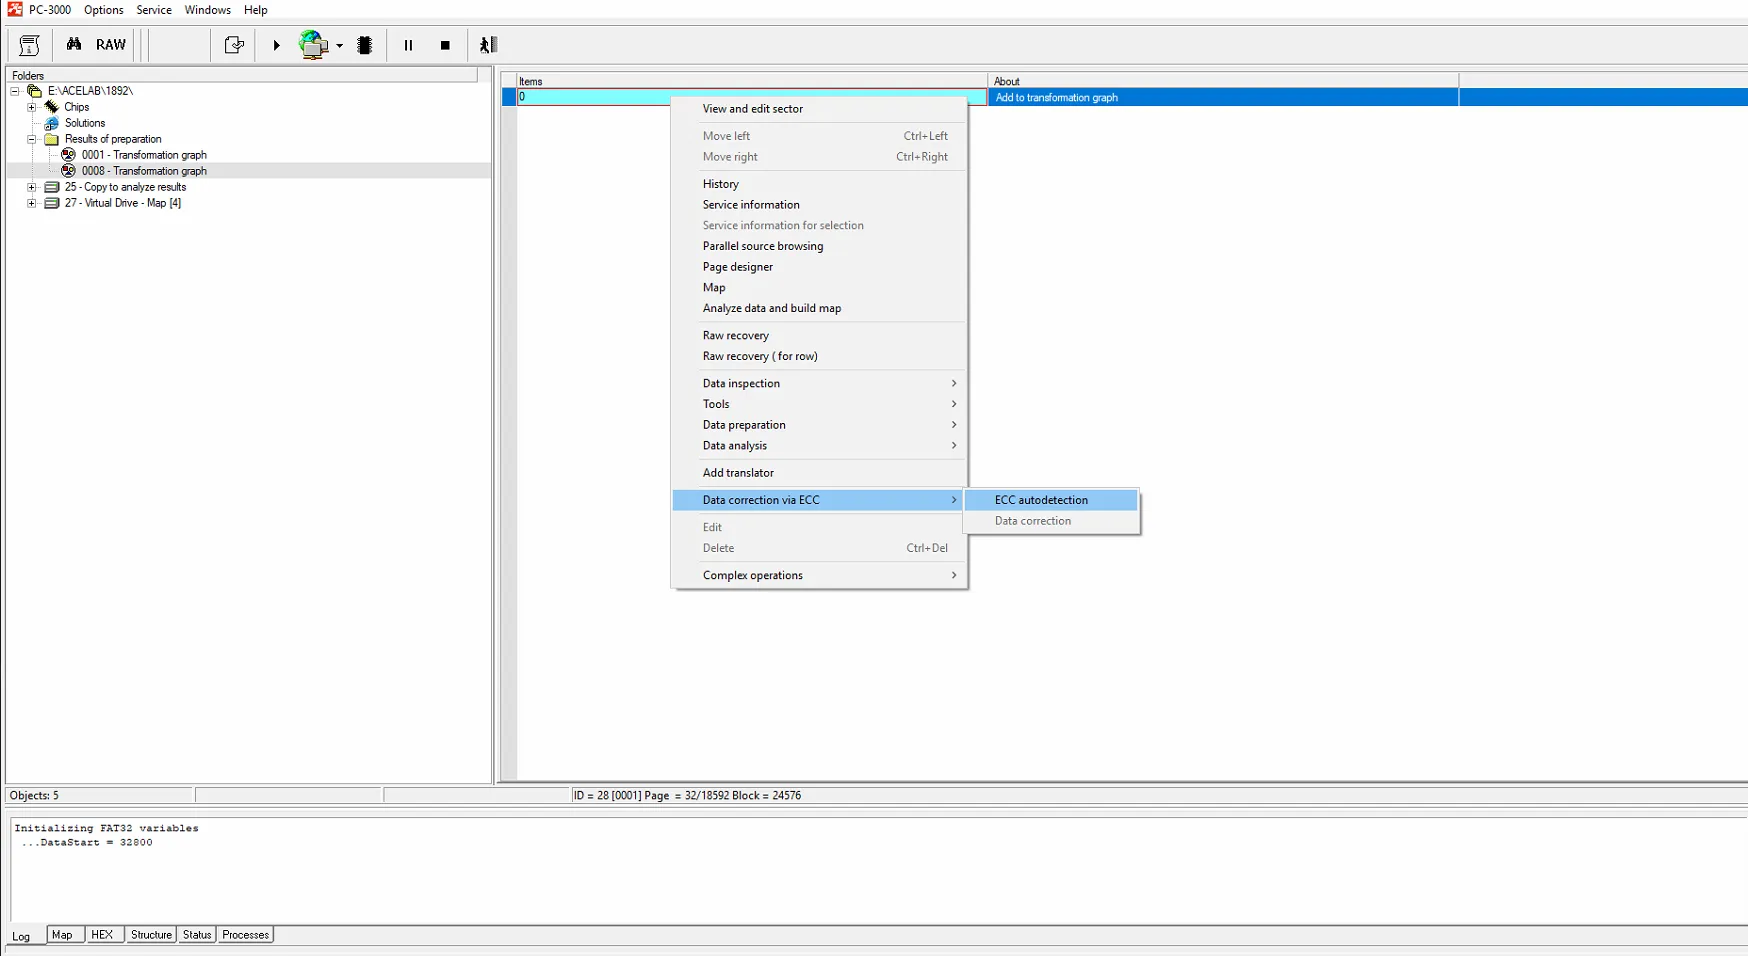
Task: Open the Data preparation submenu
Action: click(x=744, y=425)
